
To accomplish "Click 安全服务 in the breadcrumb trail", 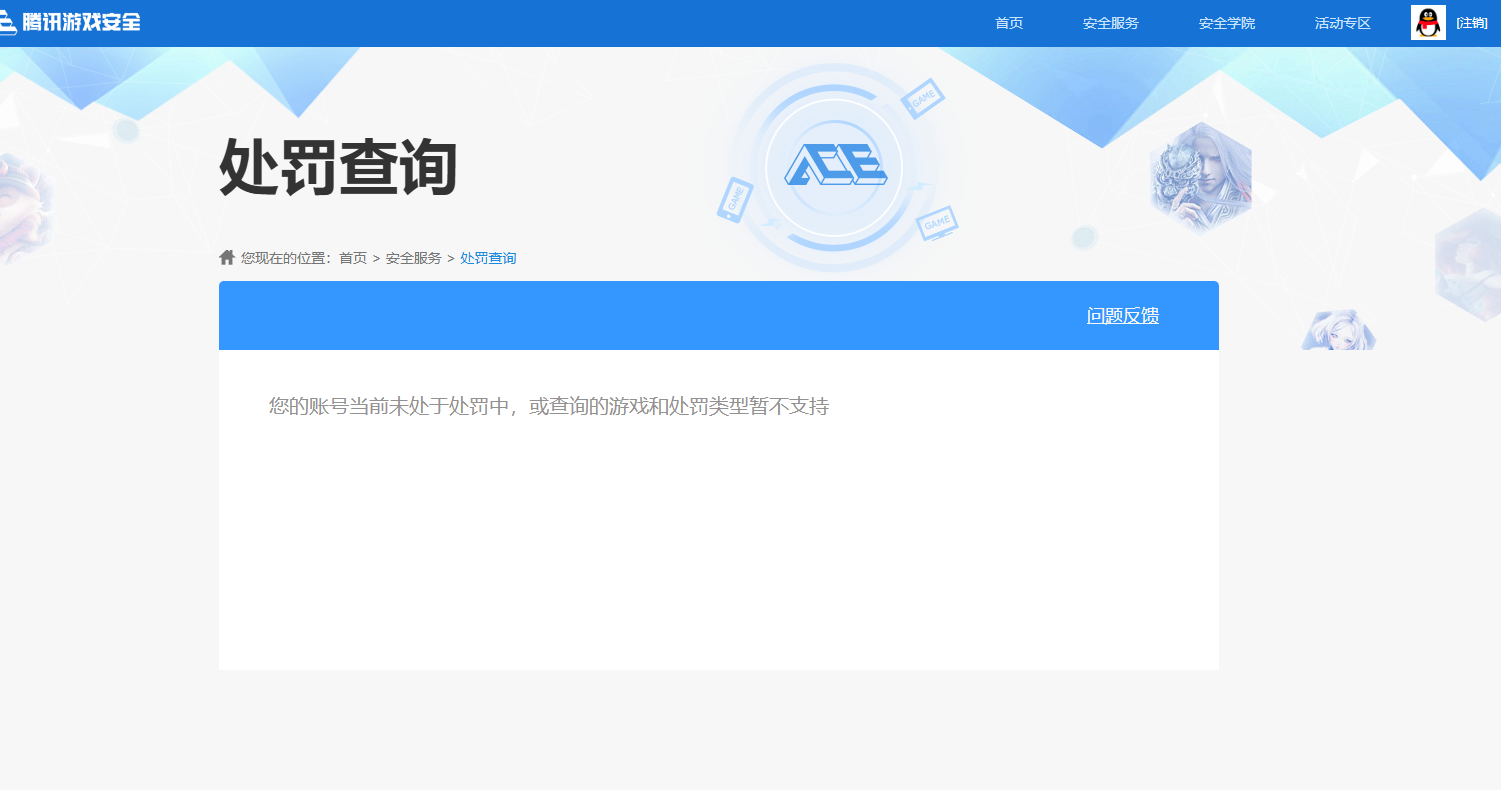I will (413, 257).
